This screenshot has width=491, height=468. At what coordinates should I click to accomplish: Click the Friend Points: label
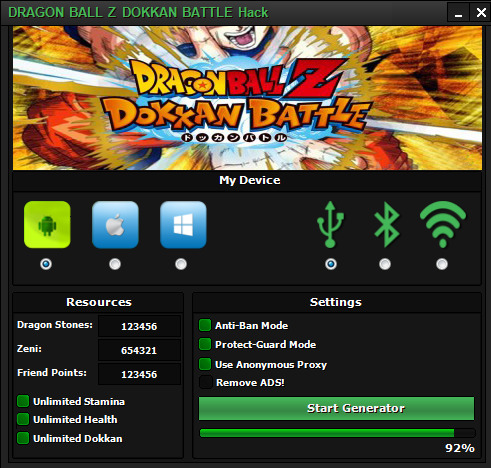(52, 373)
